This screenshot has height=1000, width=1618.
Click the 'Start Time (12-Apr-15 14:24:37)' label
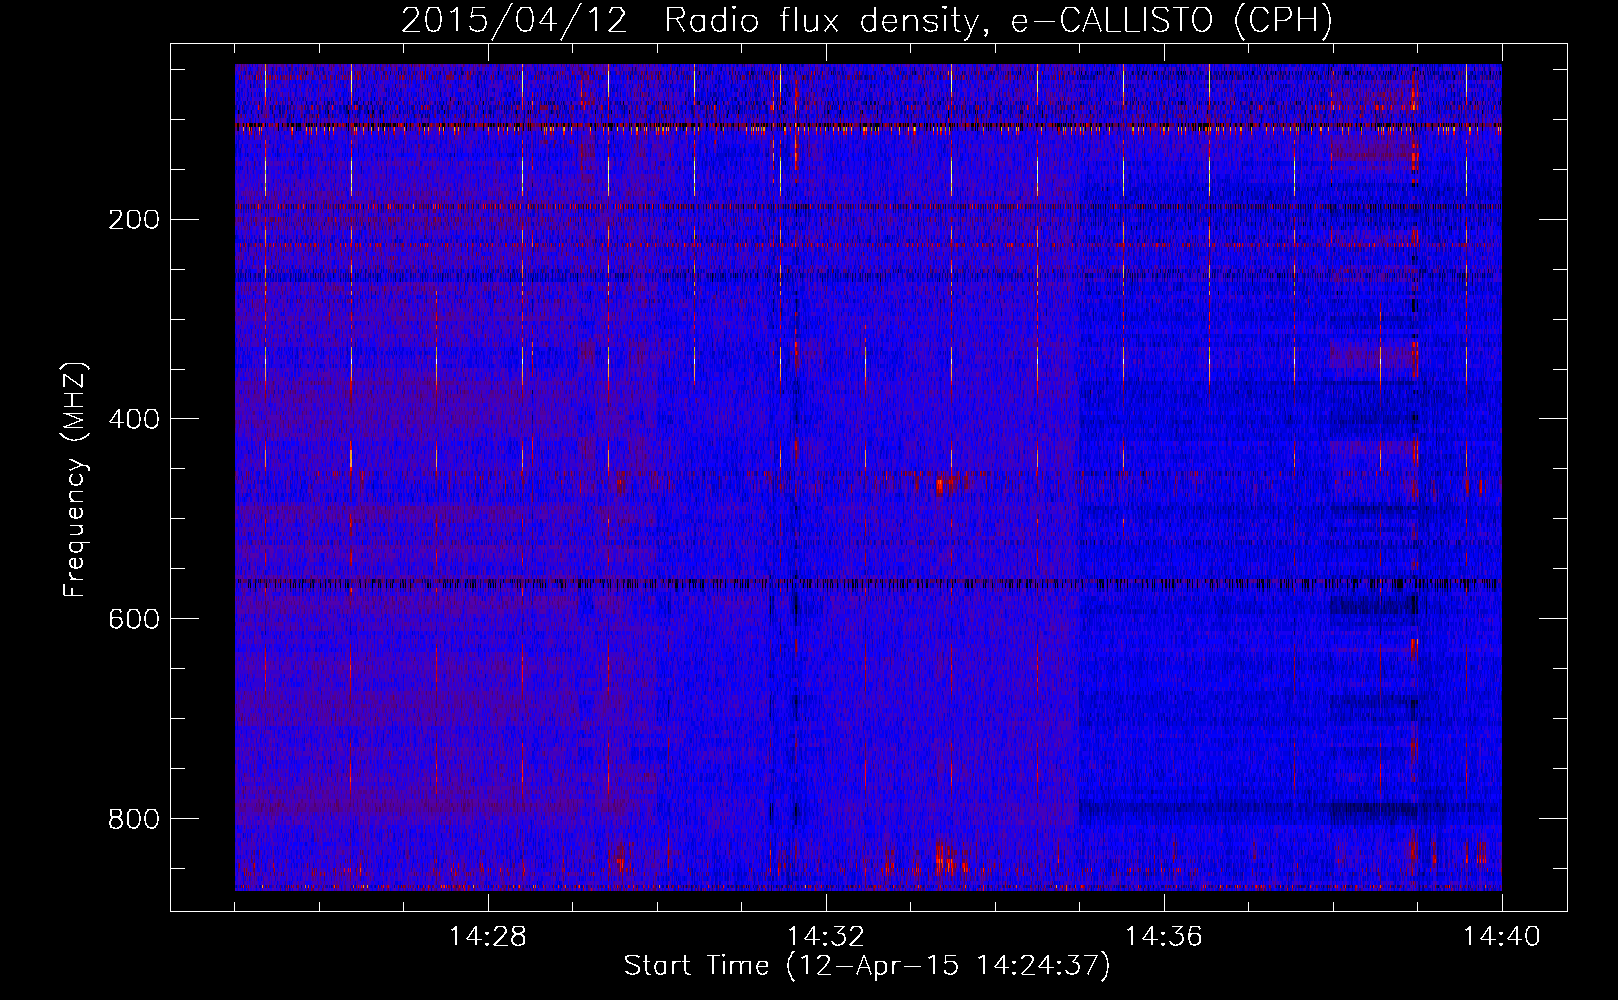tap(867, 966)
